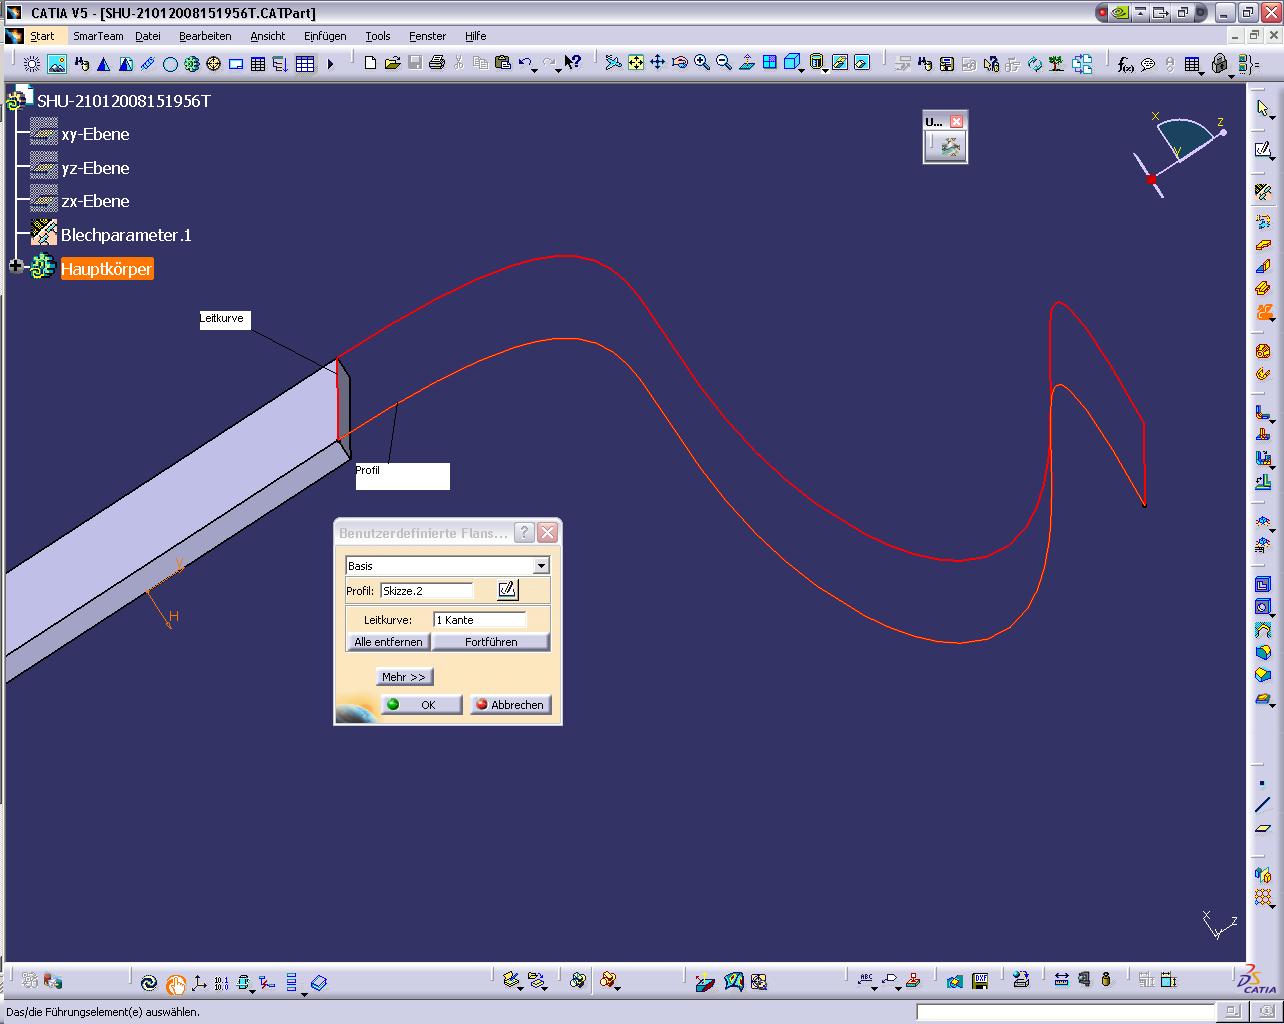Image resolution: width=1284 pixels, height=1024 pixels.
Task: Click the comment speech bubble icon
Action: [x=1148, y=64]
